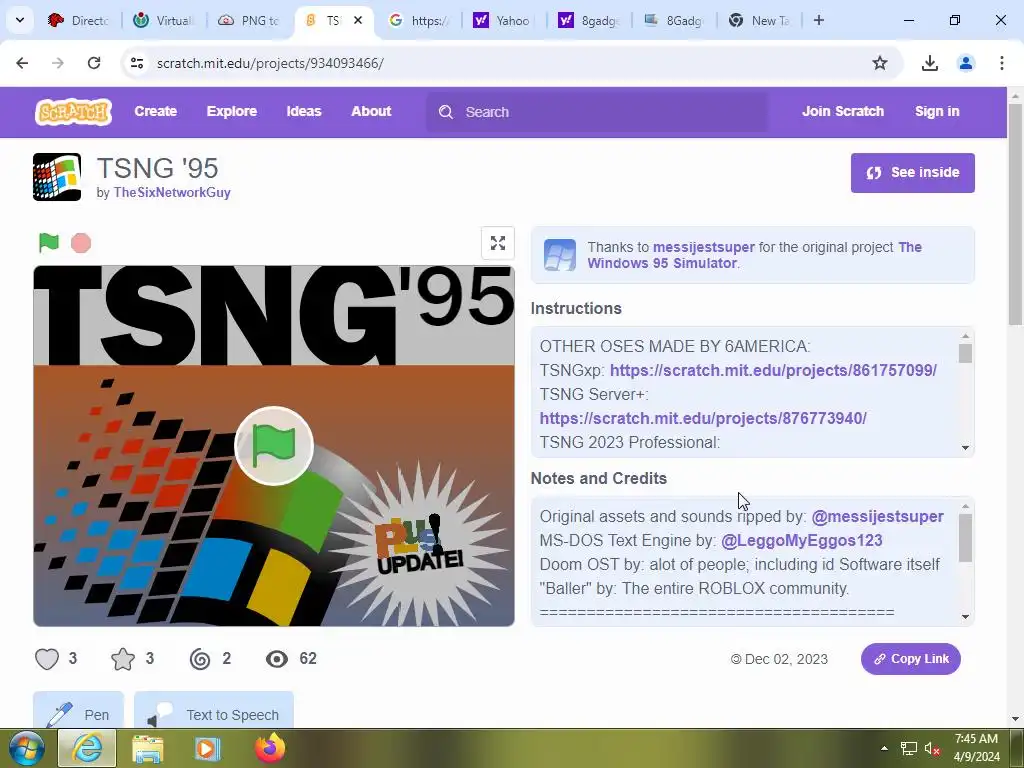Click the Copy Link button

pos(910,659)
